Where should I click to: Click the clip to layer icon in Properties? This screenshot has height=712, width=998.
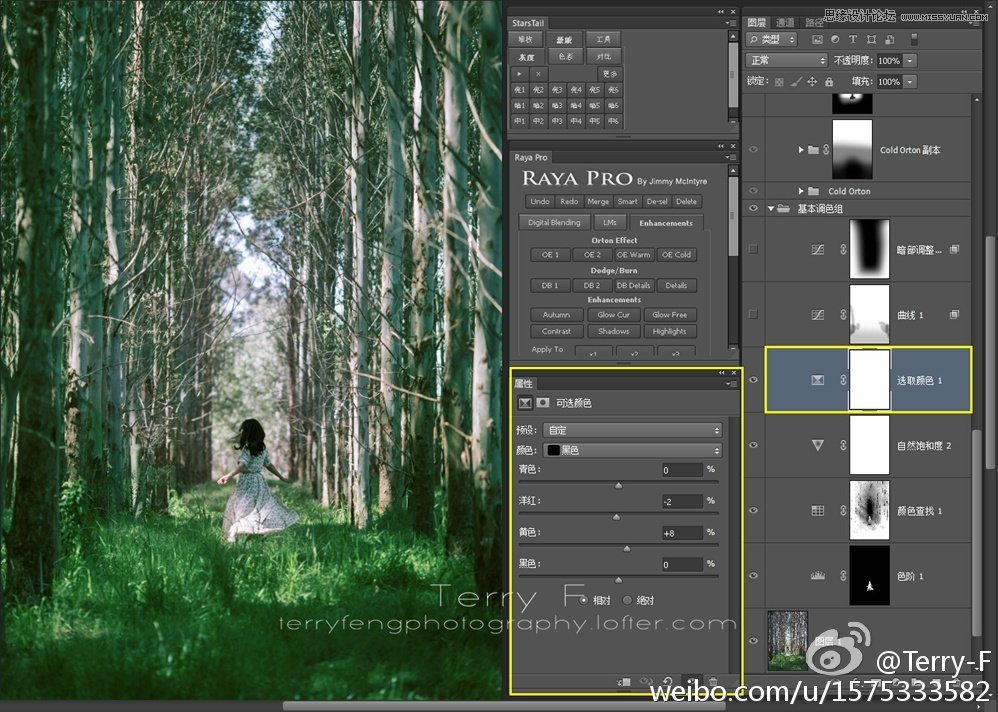click(624, 681)
